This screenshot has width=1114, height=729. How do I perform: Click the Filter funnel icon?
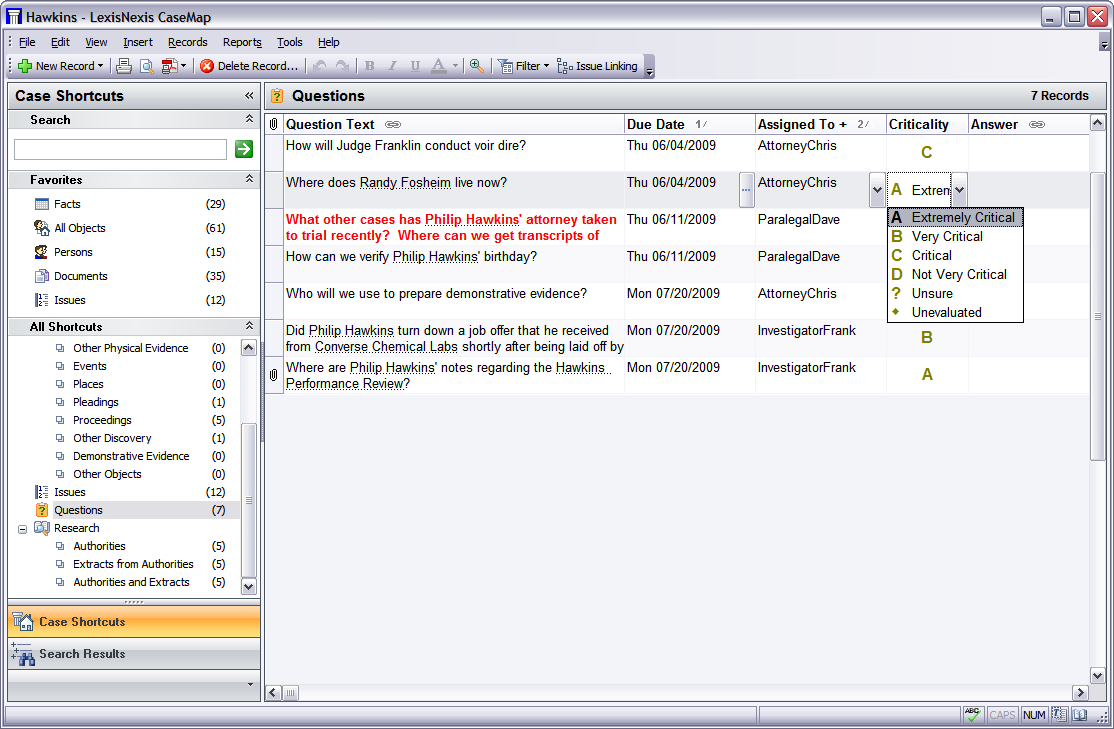click(x=505, y=66)
